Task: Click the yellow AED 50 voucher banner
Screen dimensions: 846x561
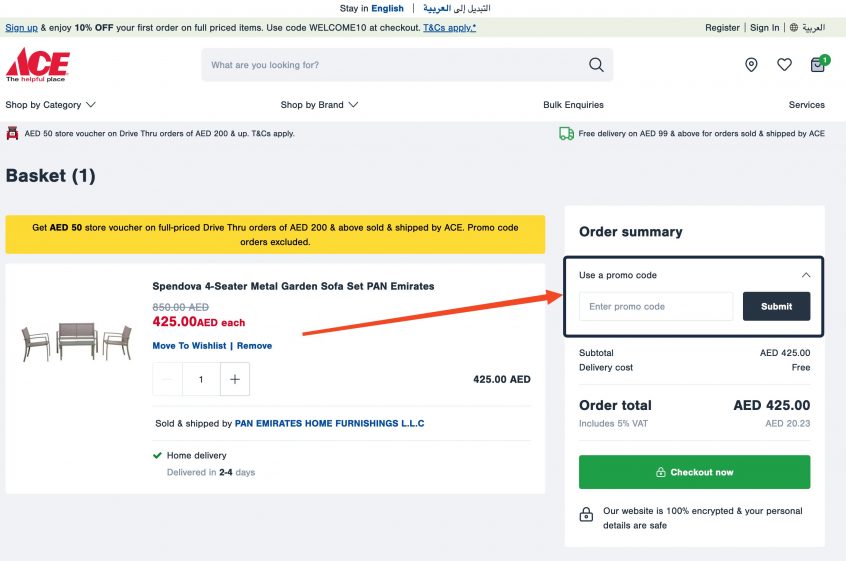Action: point(275,235)
